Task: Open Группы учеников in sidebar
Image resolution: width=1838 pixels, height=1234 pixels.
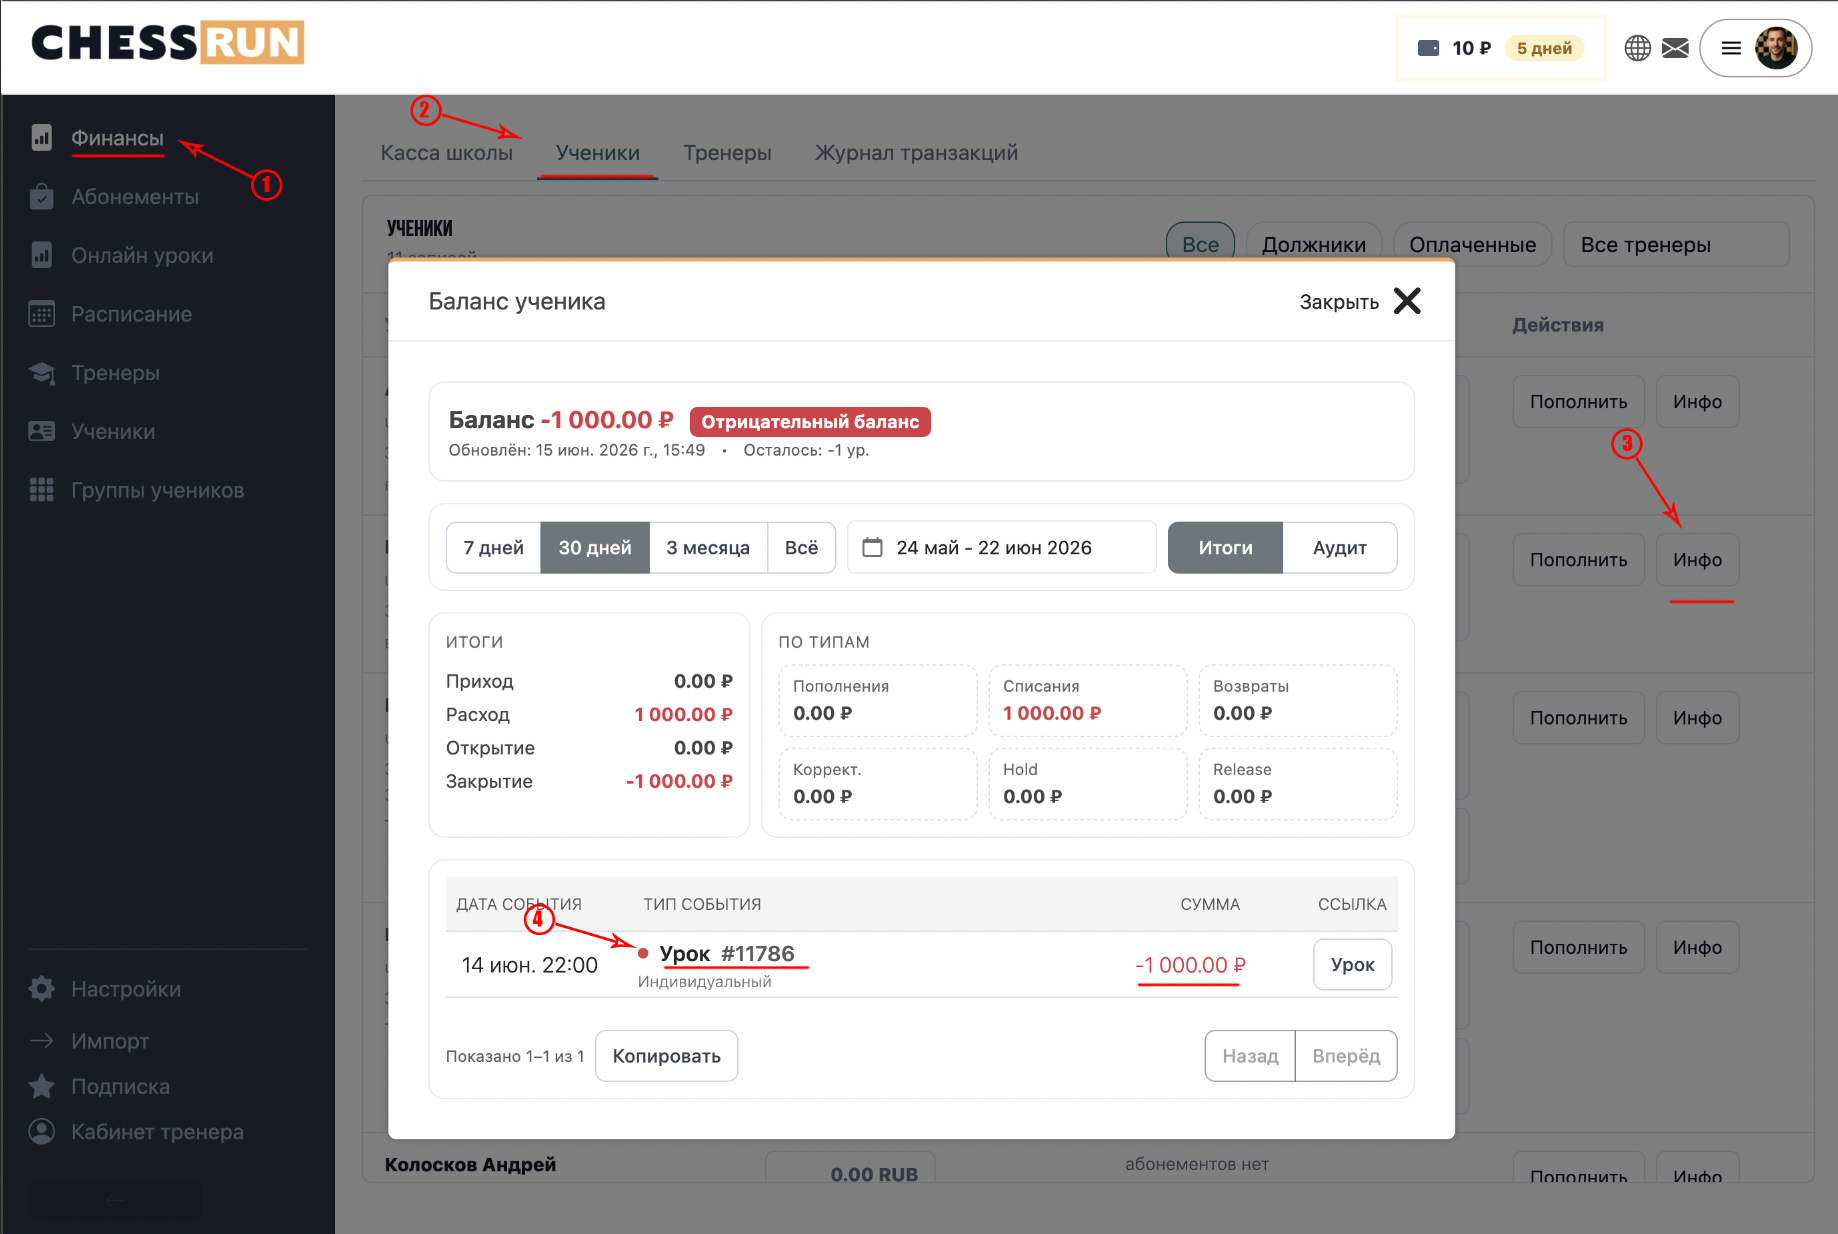Action: coord(157,490)
